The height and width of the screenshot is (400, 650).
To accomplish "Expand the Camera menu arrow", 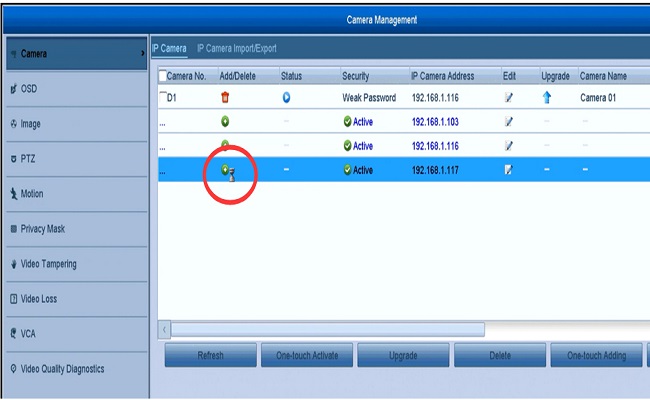I will (142, 53).
